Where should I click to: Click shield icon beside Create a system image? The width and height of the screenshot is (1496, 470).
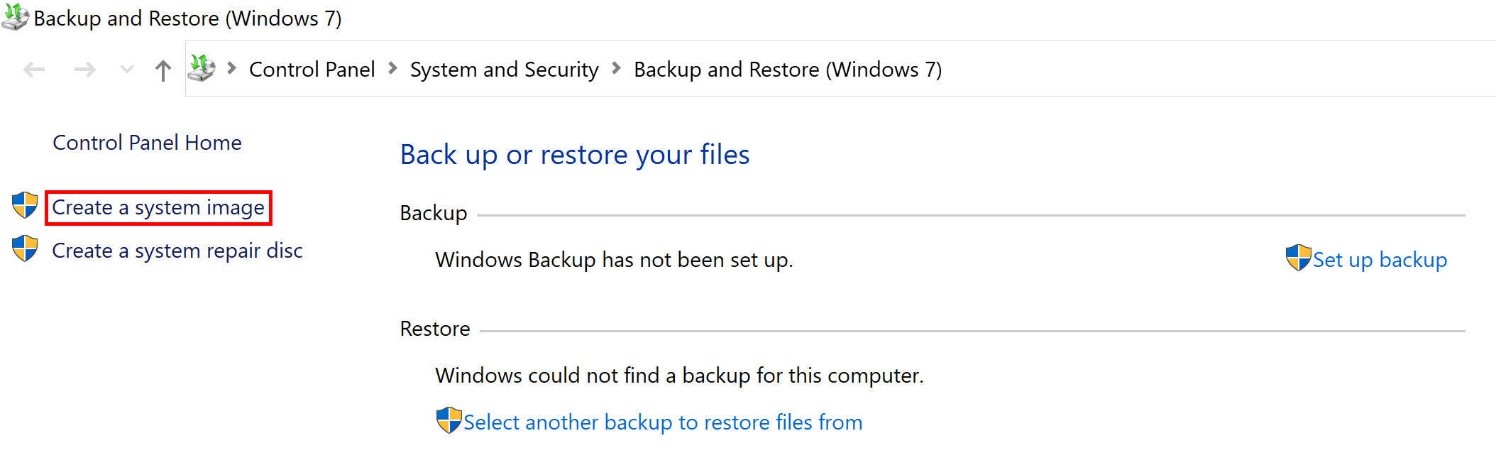pyautogui.click(x=25, y=206)
